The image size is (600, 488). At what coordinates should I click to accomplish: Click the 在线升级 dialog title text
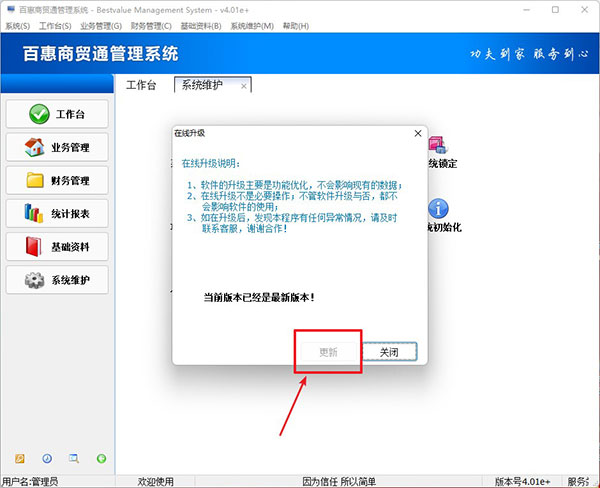pyautogui.click(x=189, y=133)
